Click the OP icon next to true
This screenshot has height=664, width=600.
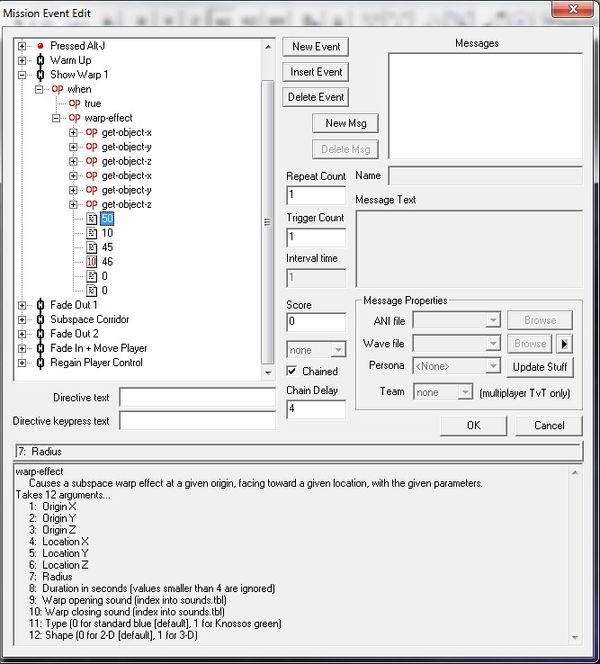pyautogui.click(x=74, y=103)
